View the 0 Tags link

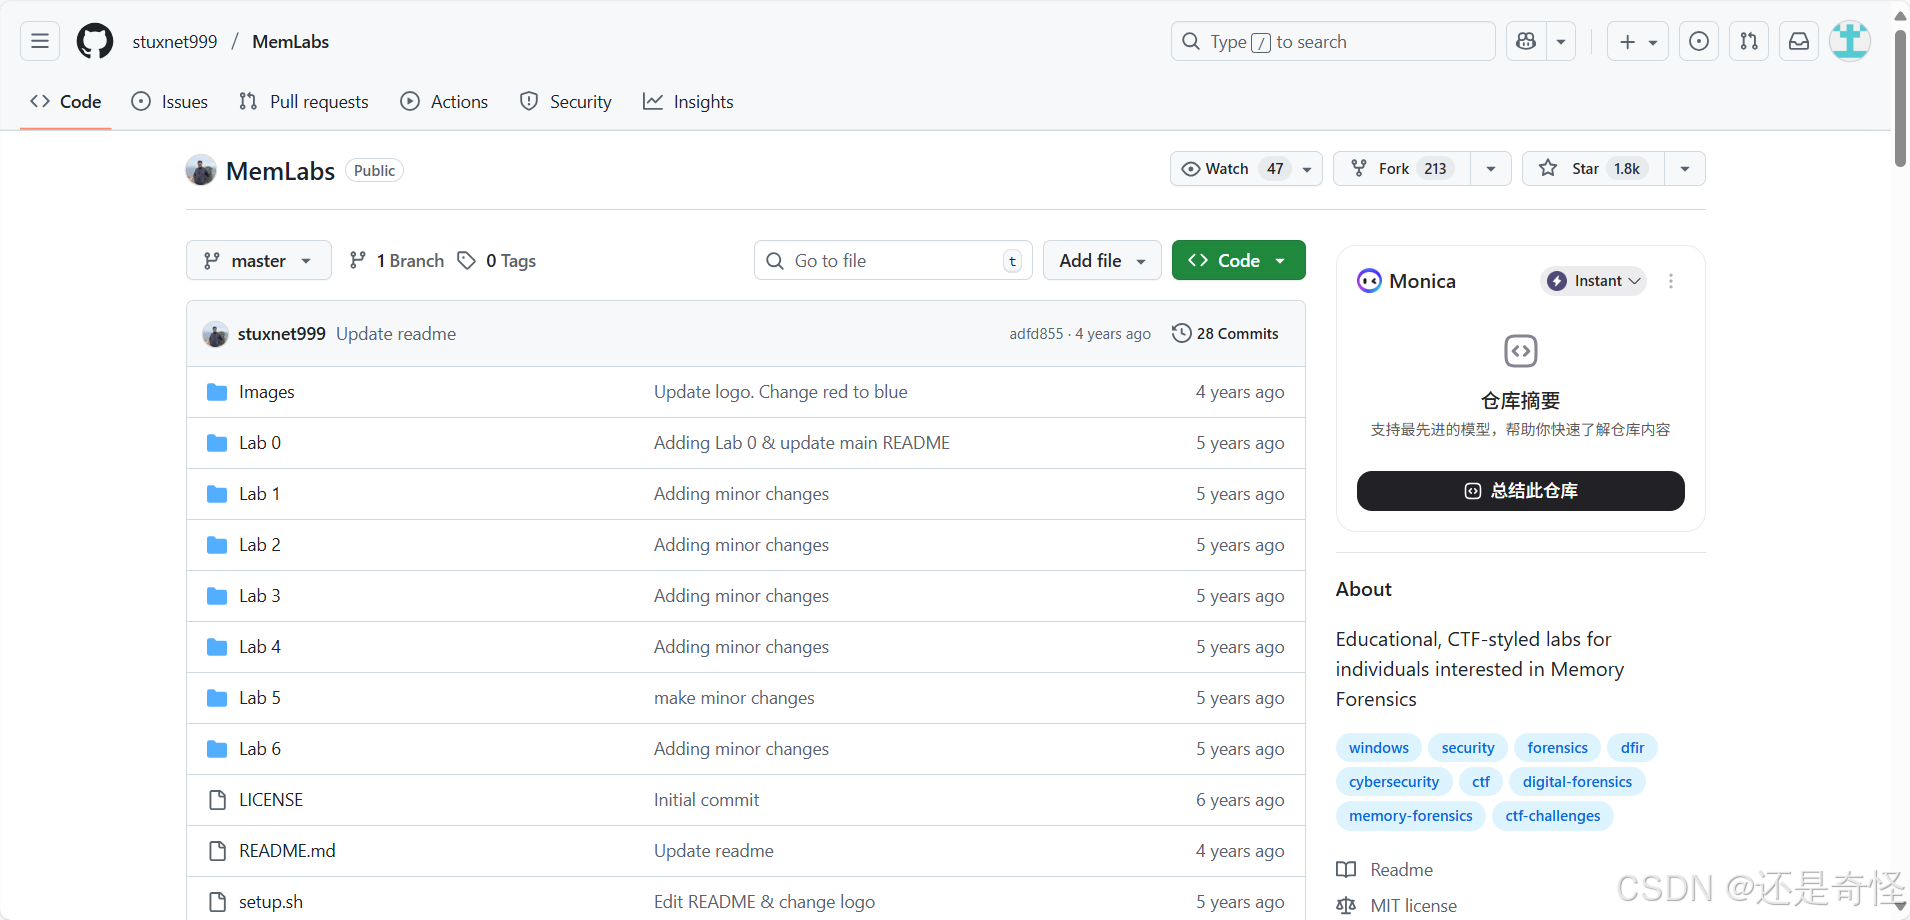coord(497,261)
